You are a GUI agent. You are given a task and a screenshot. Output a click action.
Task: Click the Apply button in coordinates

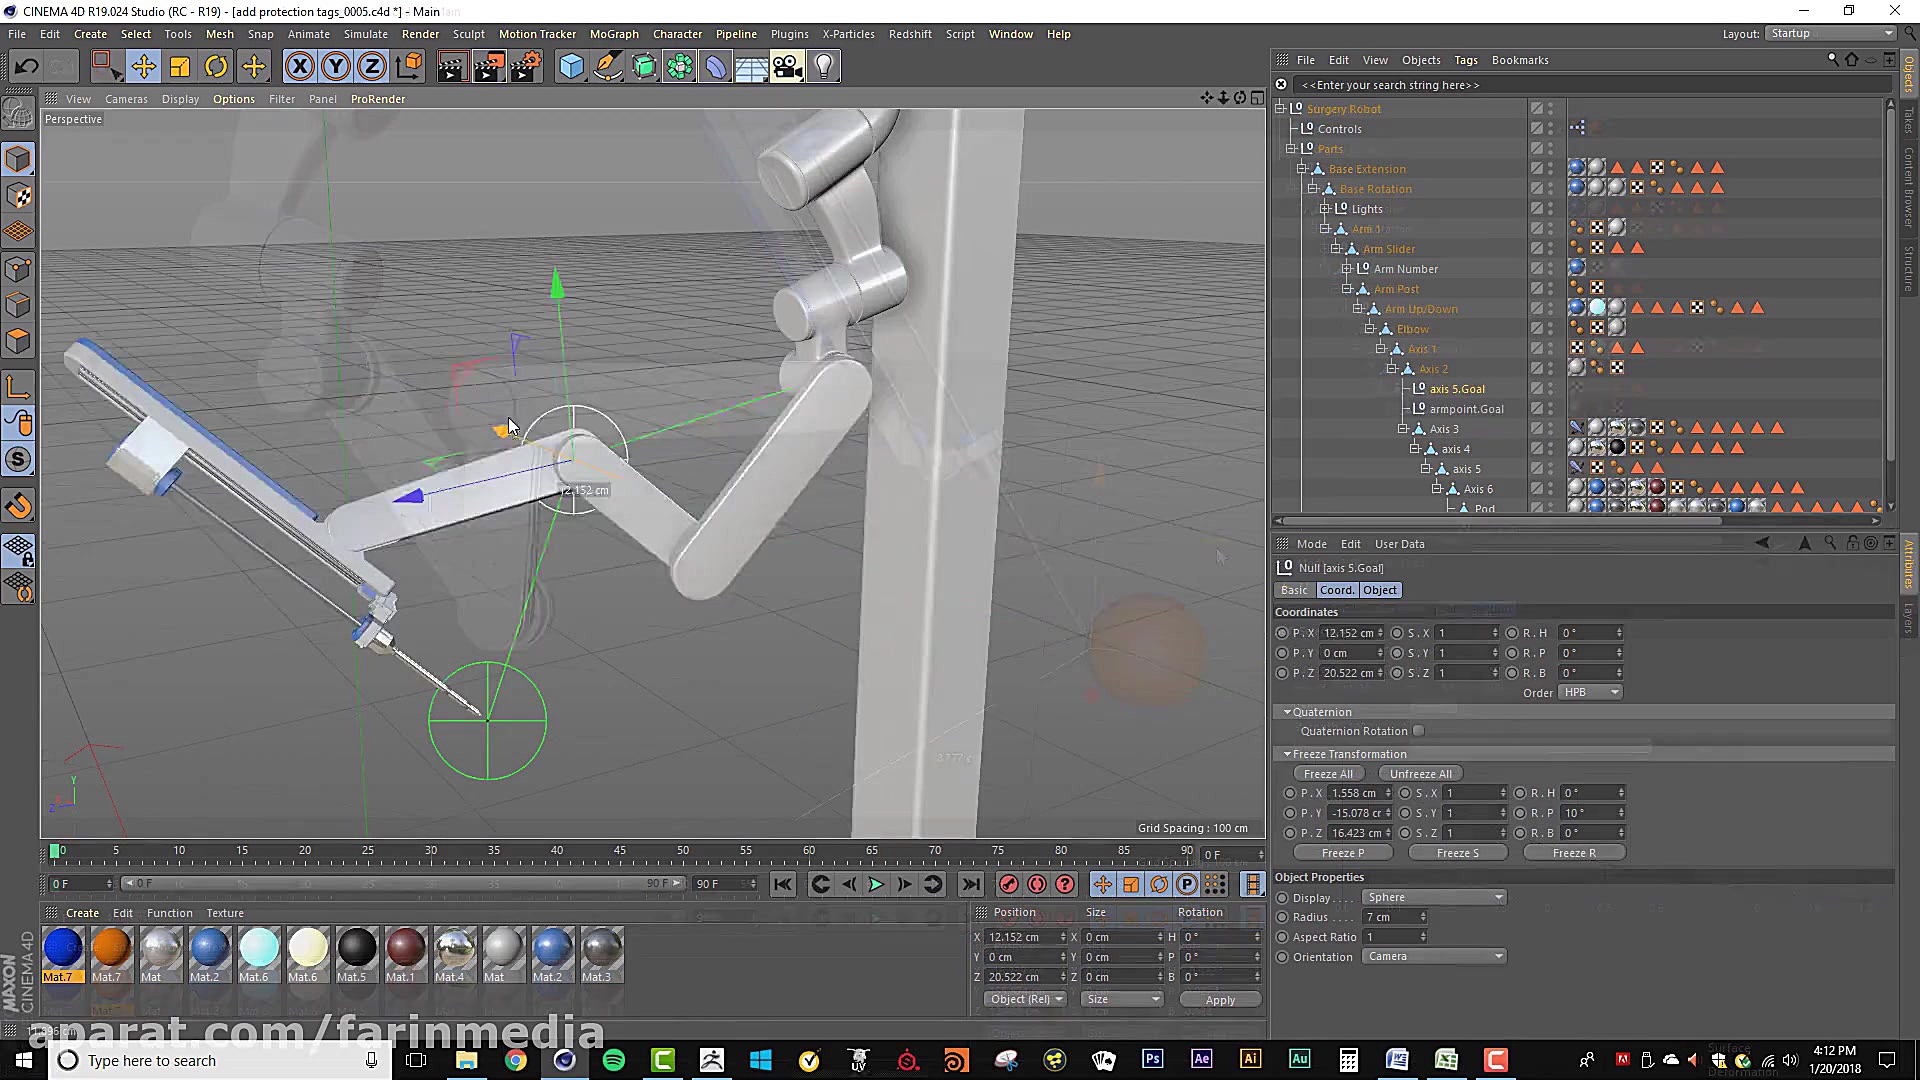pyautogui.click(x=1219, y=1000)
